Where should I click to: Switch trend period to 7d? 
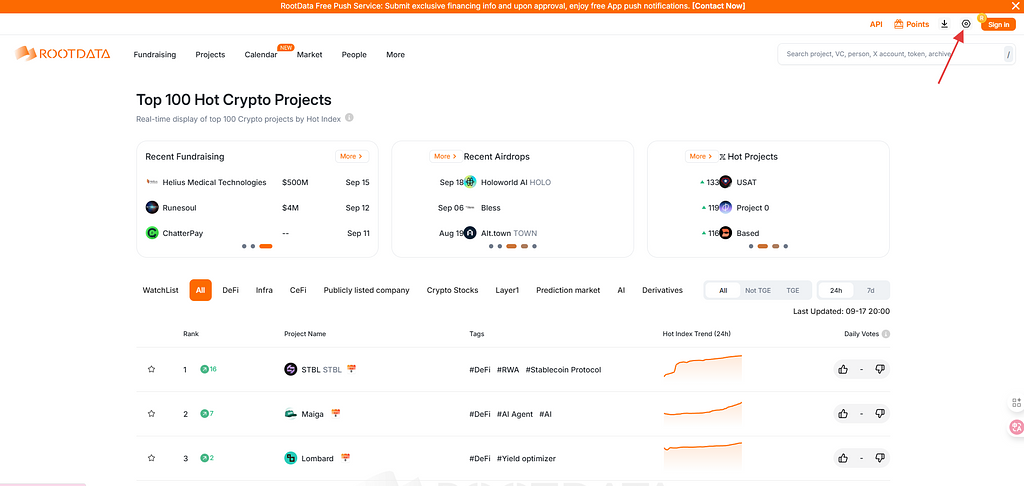[x=870, y=290]
